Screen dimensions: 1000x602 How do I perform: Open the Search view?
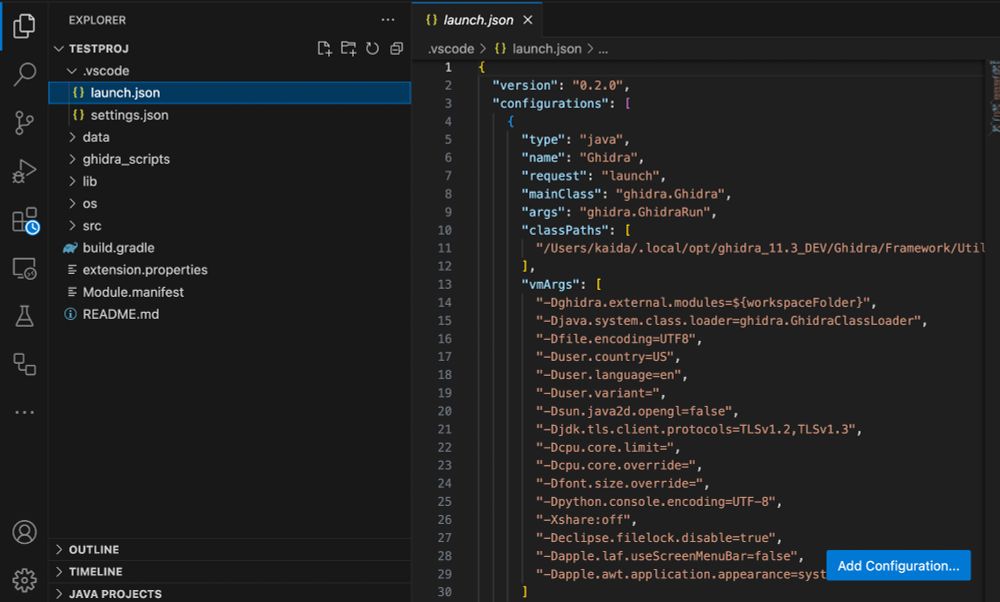click(x=24, y=74)
